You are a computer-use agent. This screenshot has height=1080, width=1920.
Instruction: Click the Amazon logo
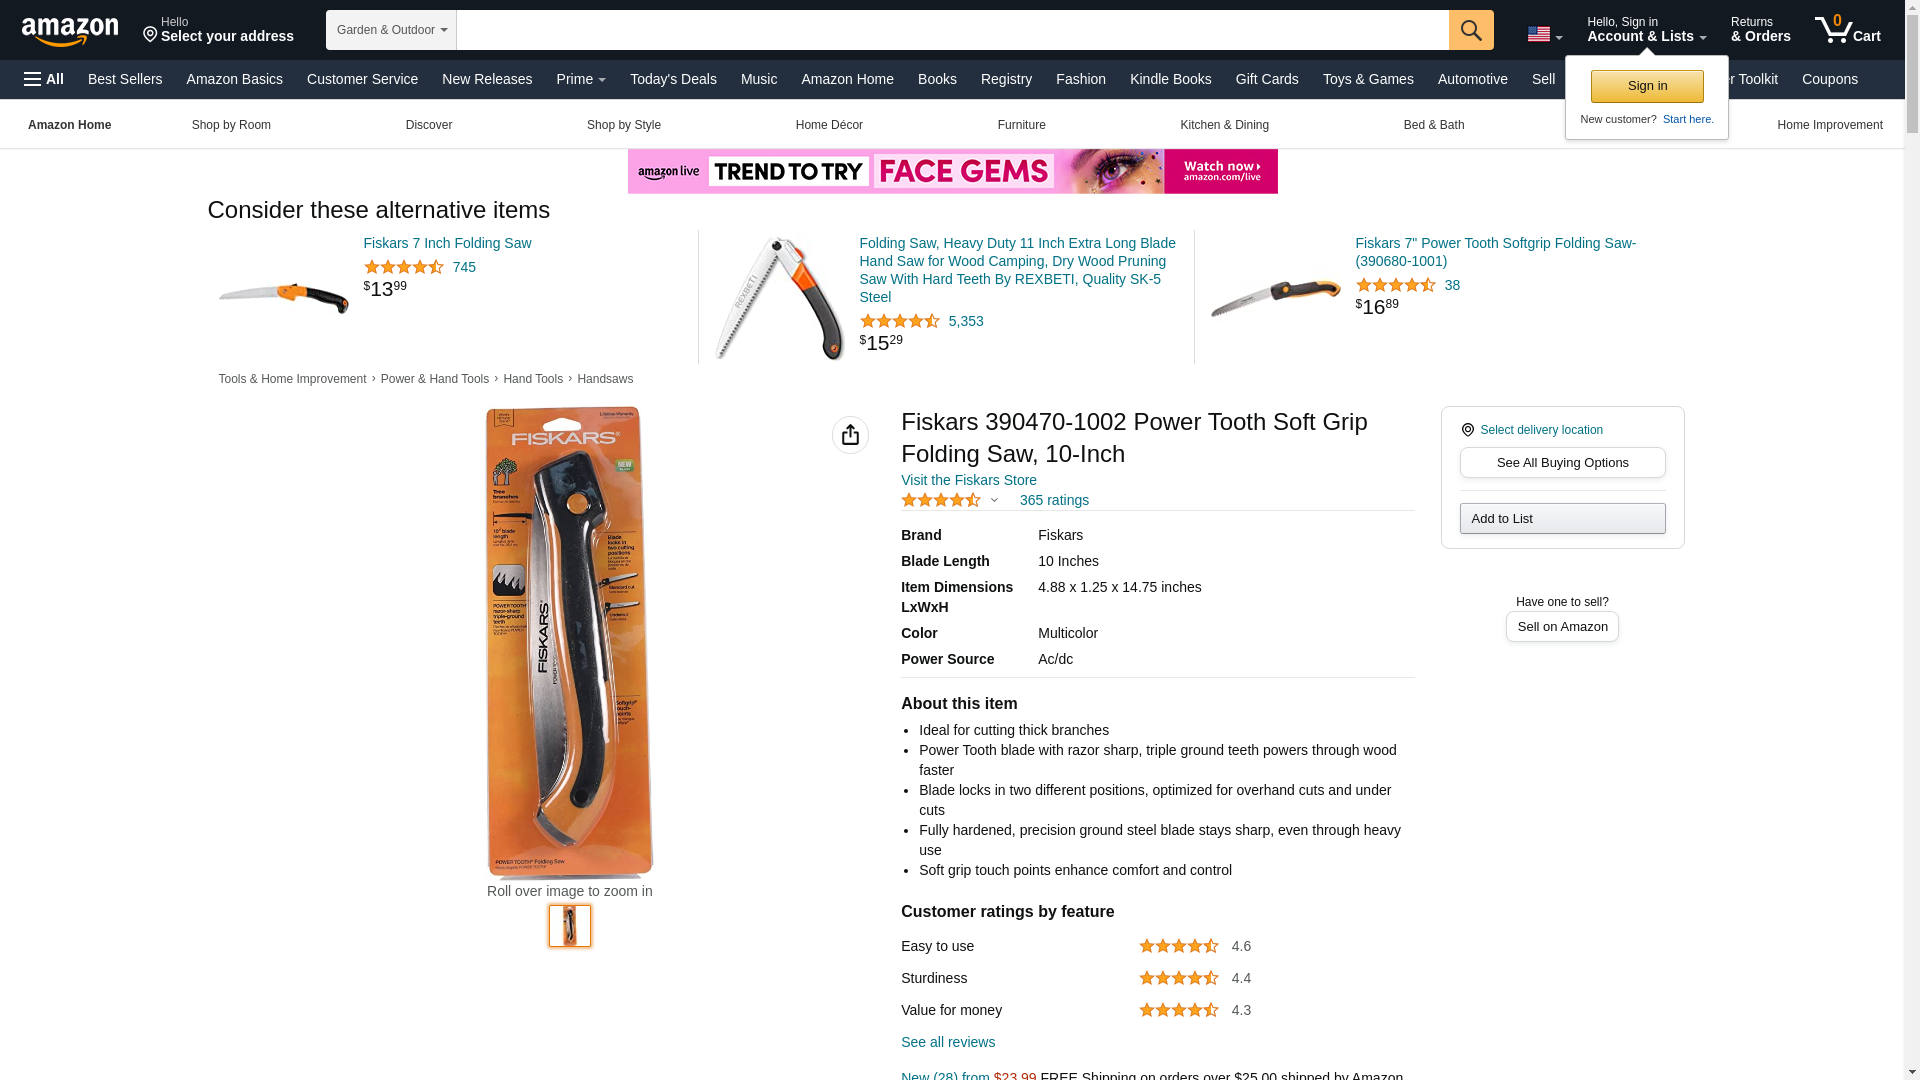70,31
